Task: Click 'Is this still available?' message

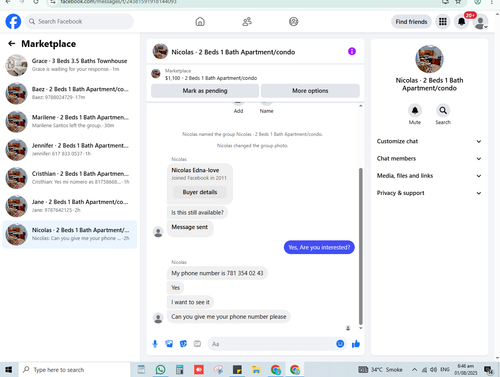Action: pyautogui.click(x=197, y=212)
